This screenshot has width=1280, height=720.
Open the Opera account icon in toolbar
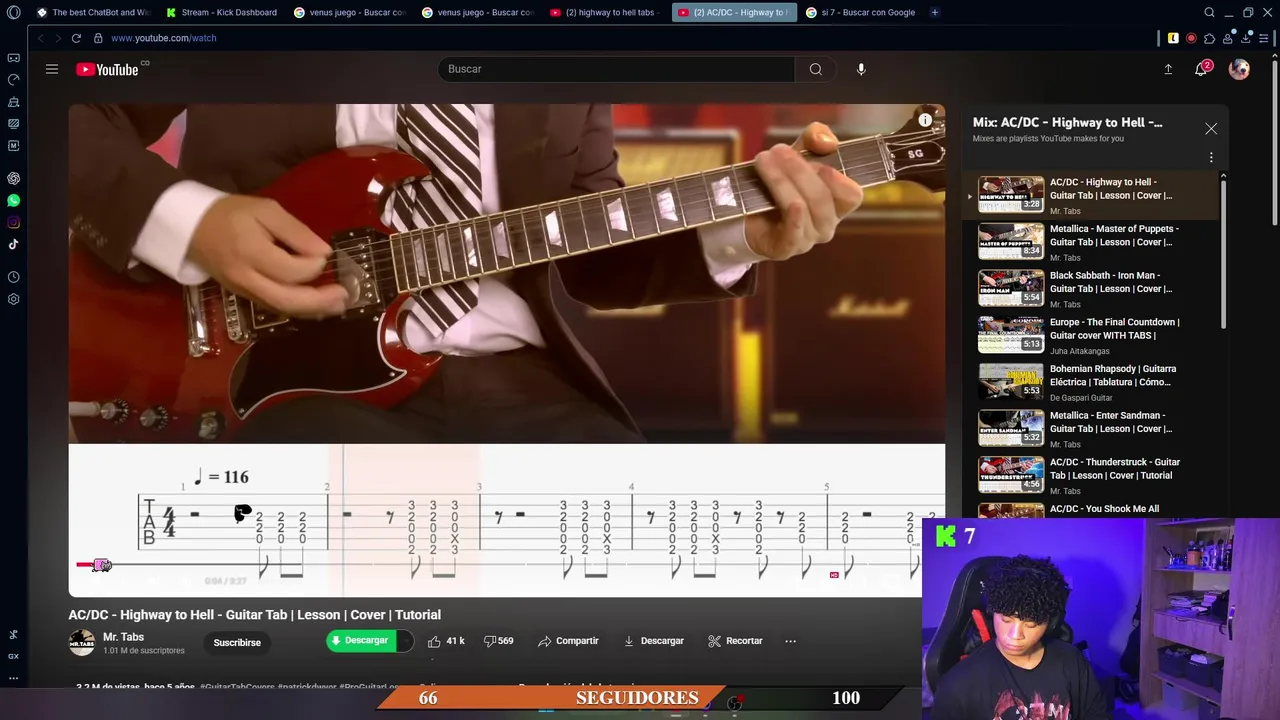[x=1228, y=38]
